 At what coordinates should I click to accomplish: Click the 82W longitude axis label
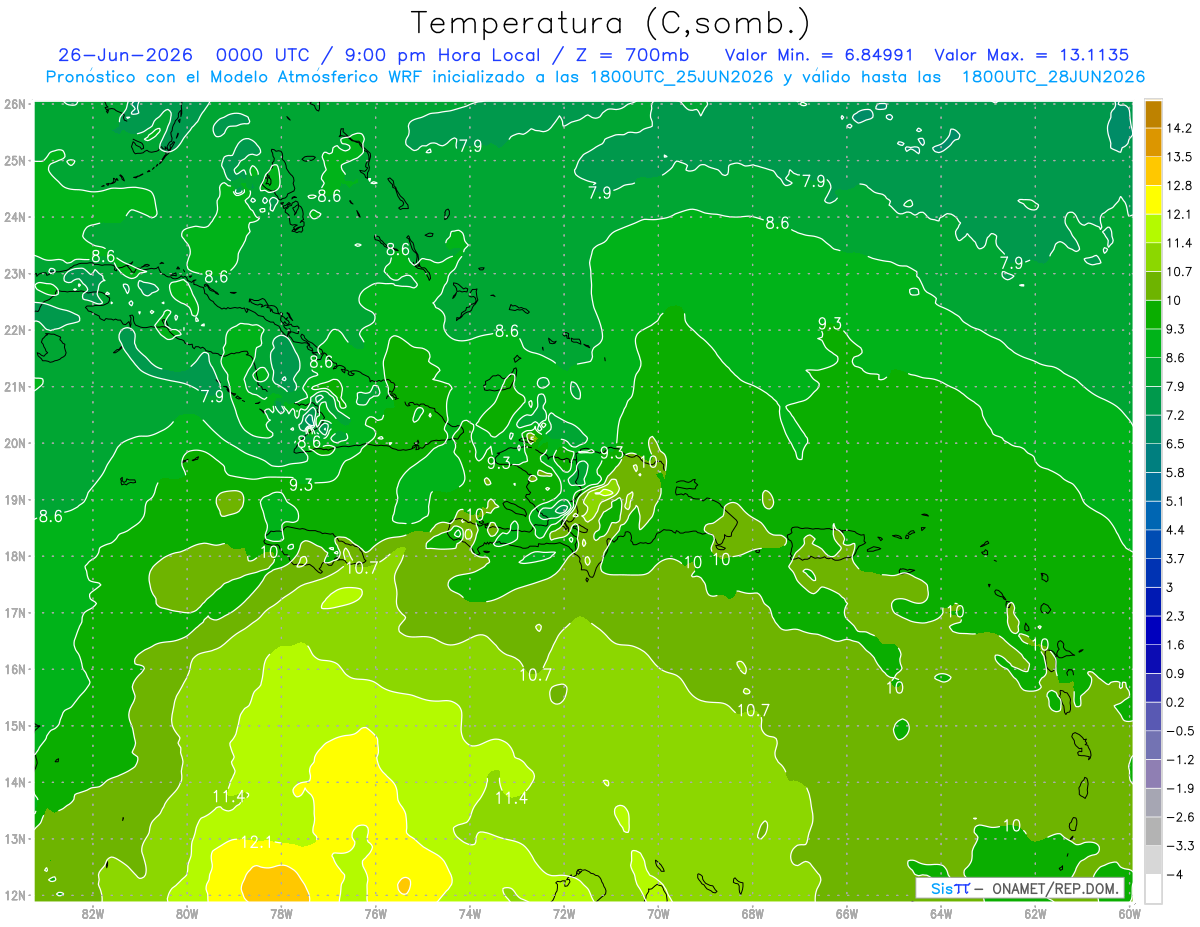pyautogui.click(x=92, y=913)
